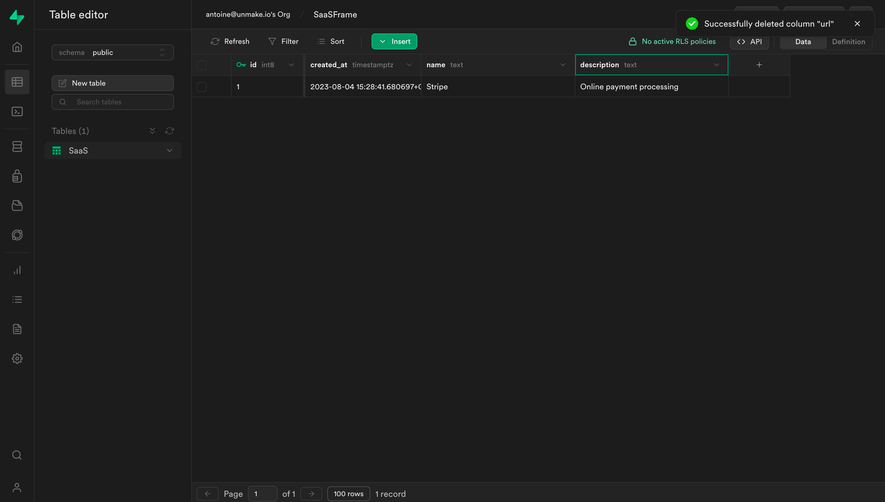This screenshot has height=502, width=885.
Task: Click the page number input field
Action: [262, 494]
